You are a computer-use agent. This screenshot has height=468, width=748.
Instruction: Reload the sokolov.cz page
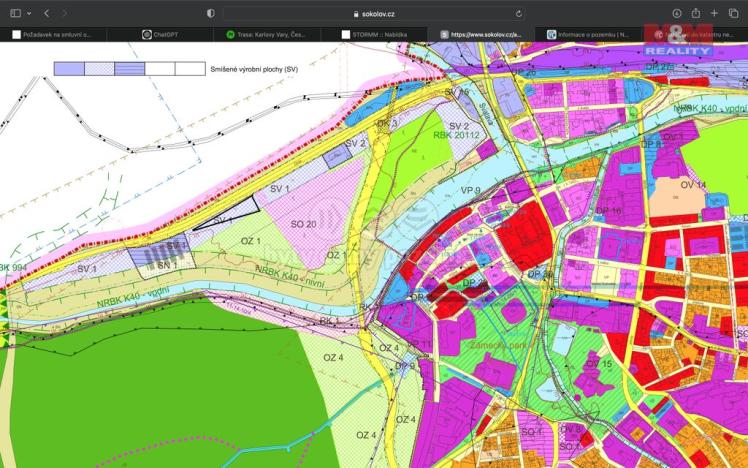tap(519, 14)
